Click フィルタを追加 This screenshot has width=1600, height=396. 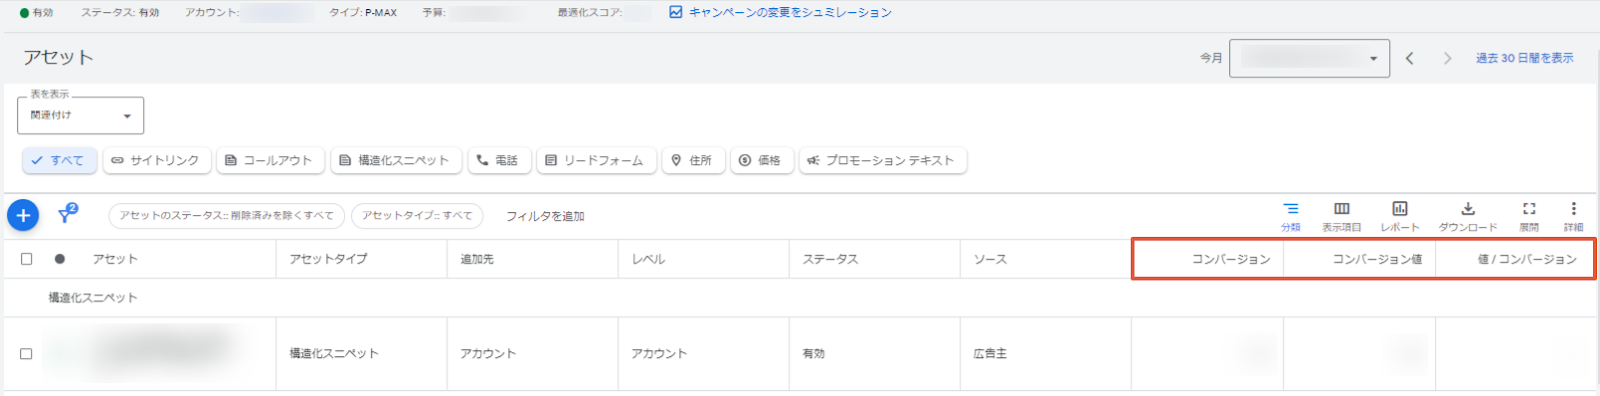(545, 216)
